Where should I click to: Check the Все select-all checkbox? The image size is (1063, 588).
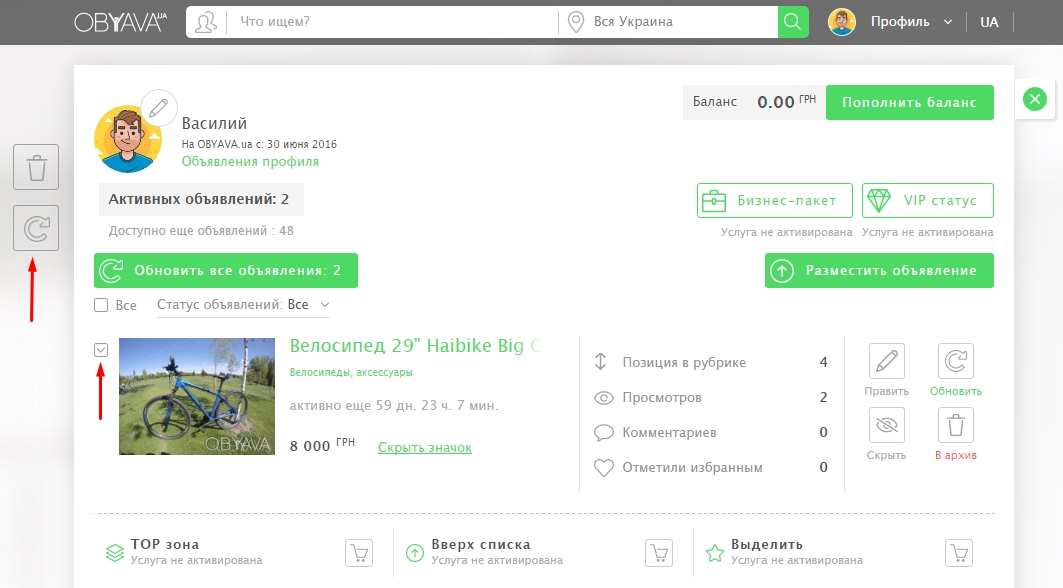101,305
